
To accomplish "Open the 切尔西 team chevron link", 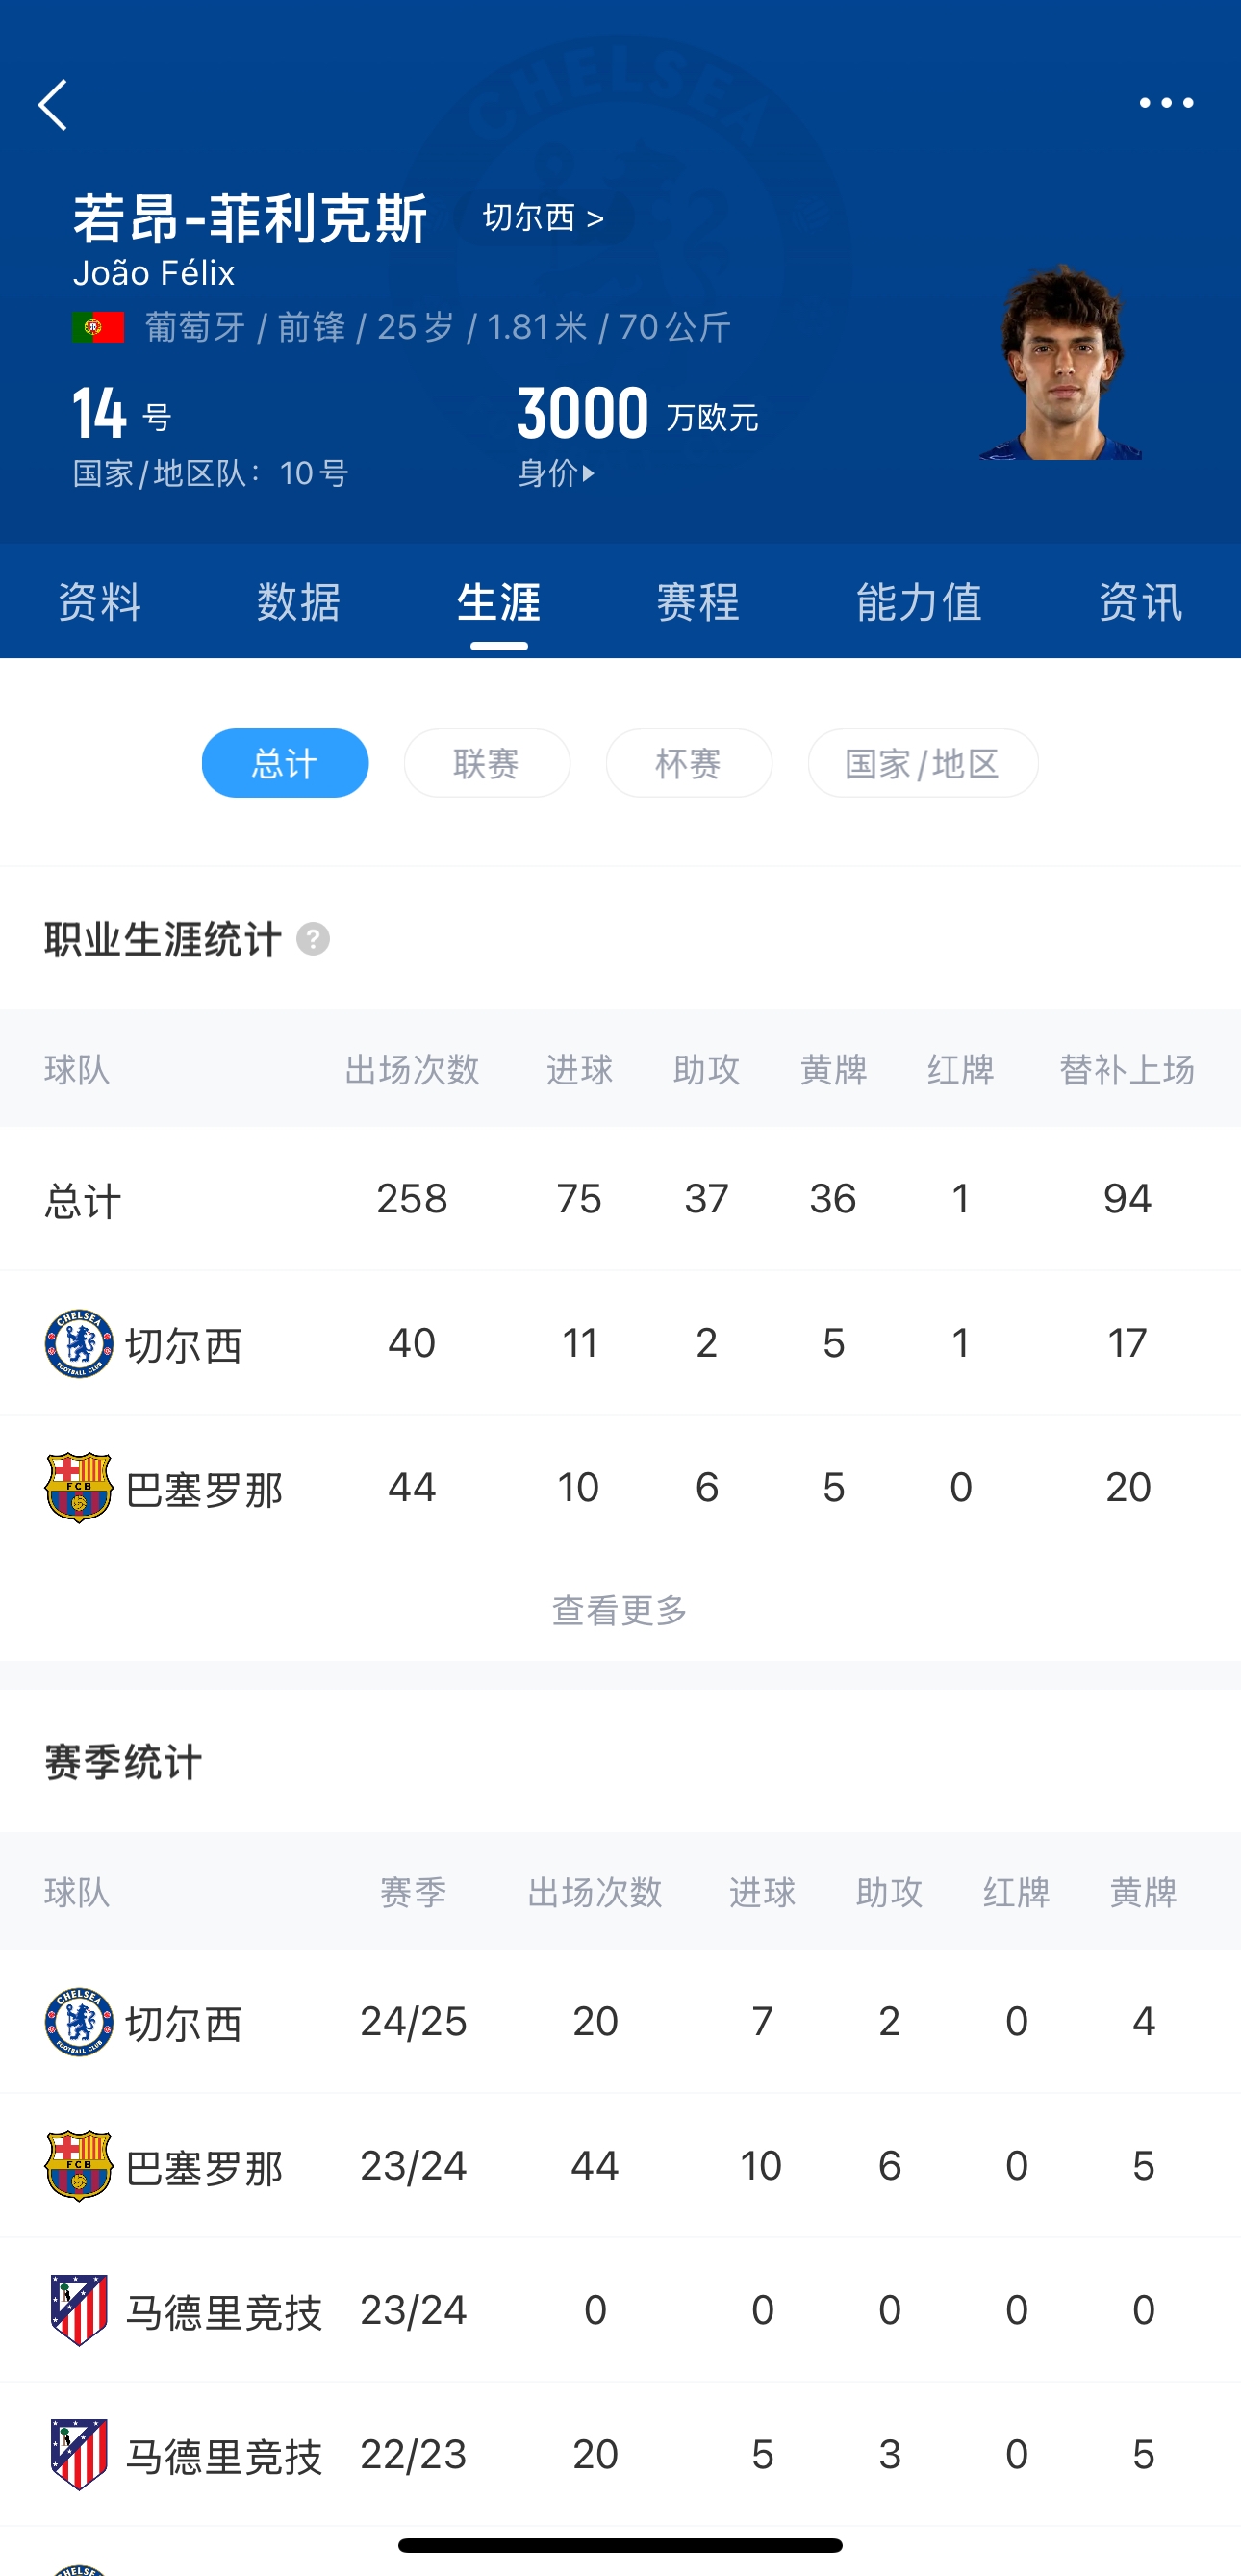I will (543, 217).
